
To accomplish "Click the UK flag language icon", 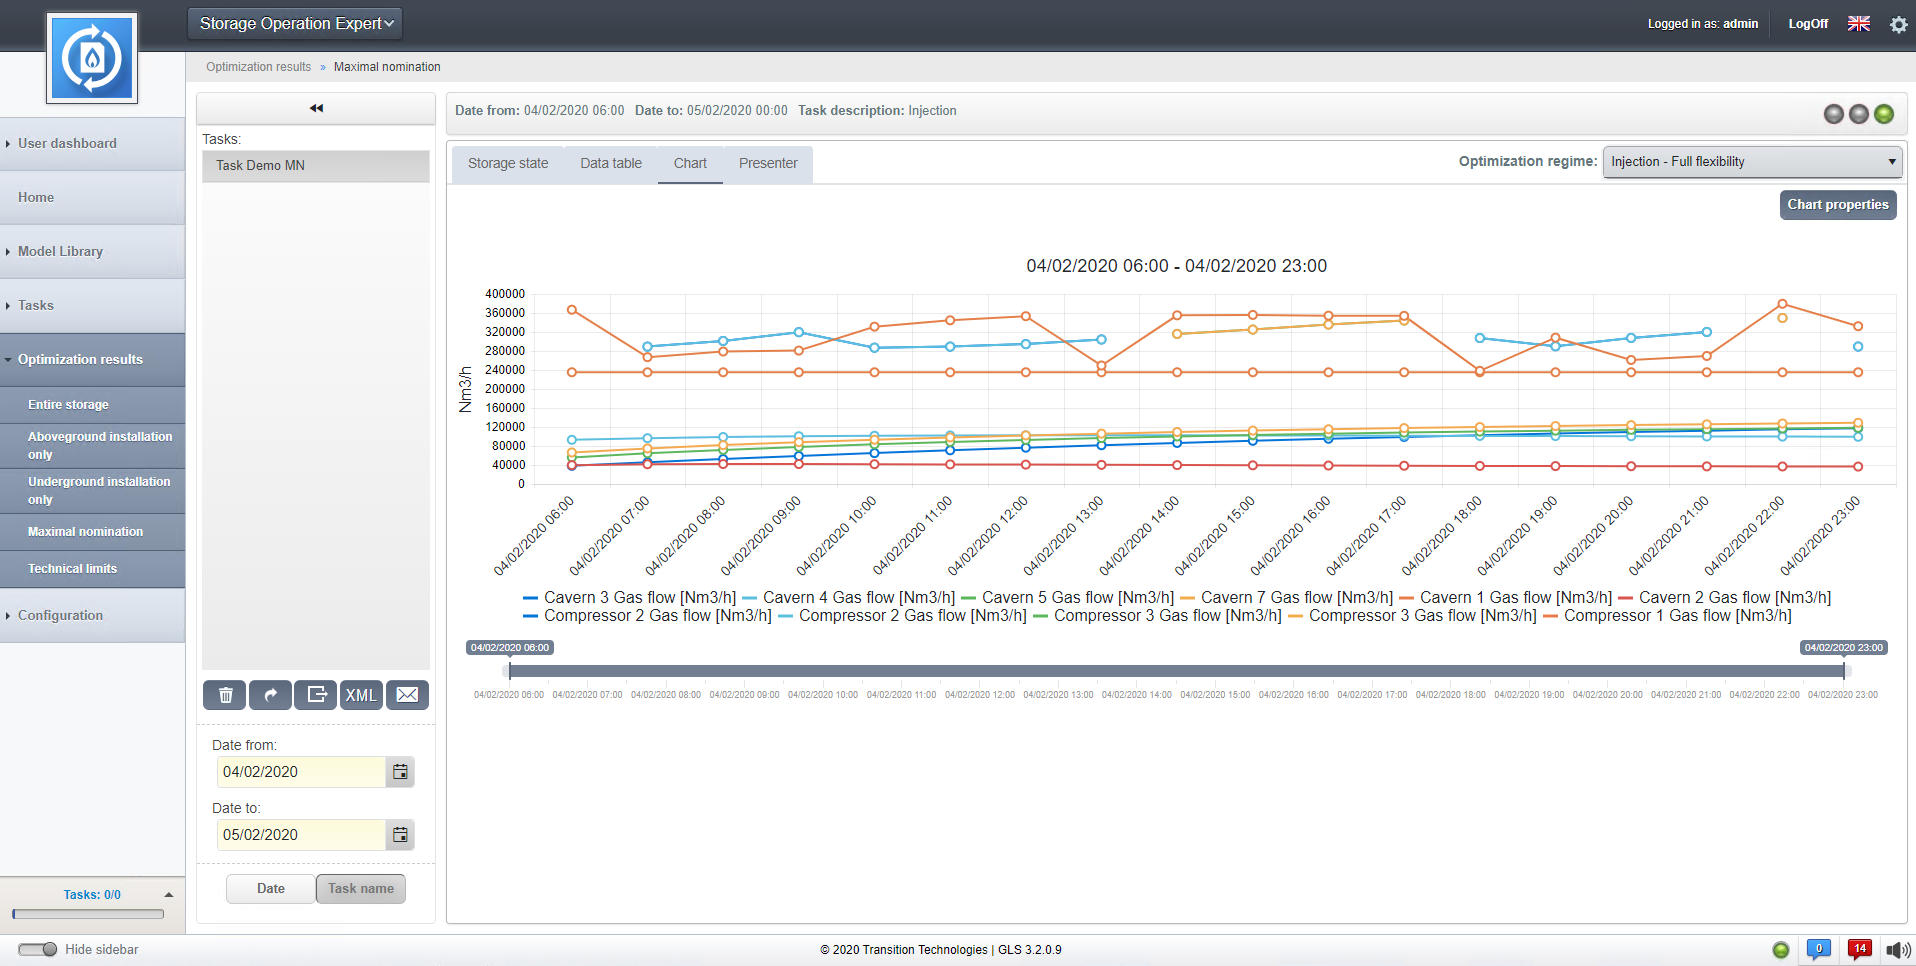I will (x=1858, y=24).
